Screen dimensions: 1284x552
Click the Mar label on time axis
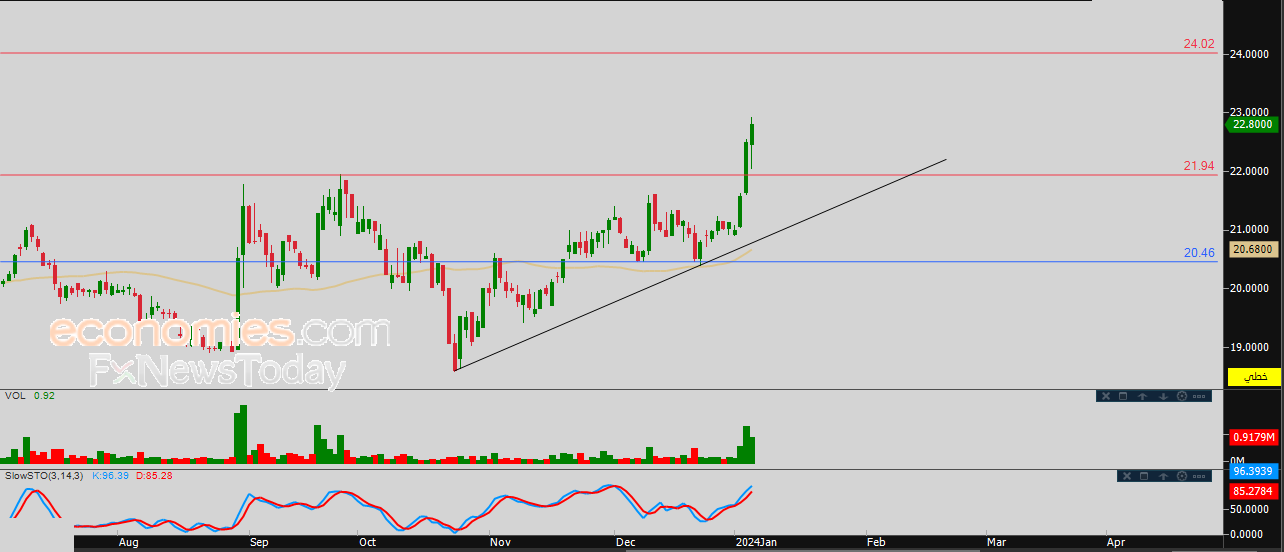tap(997, 542)
